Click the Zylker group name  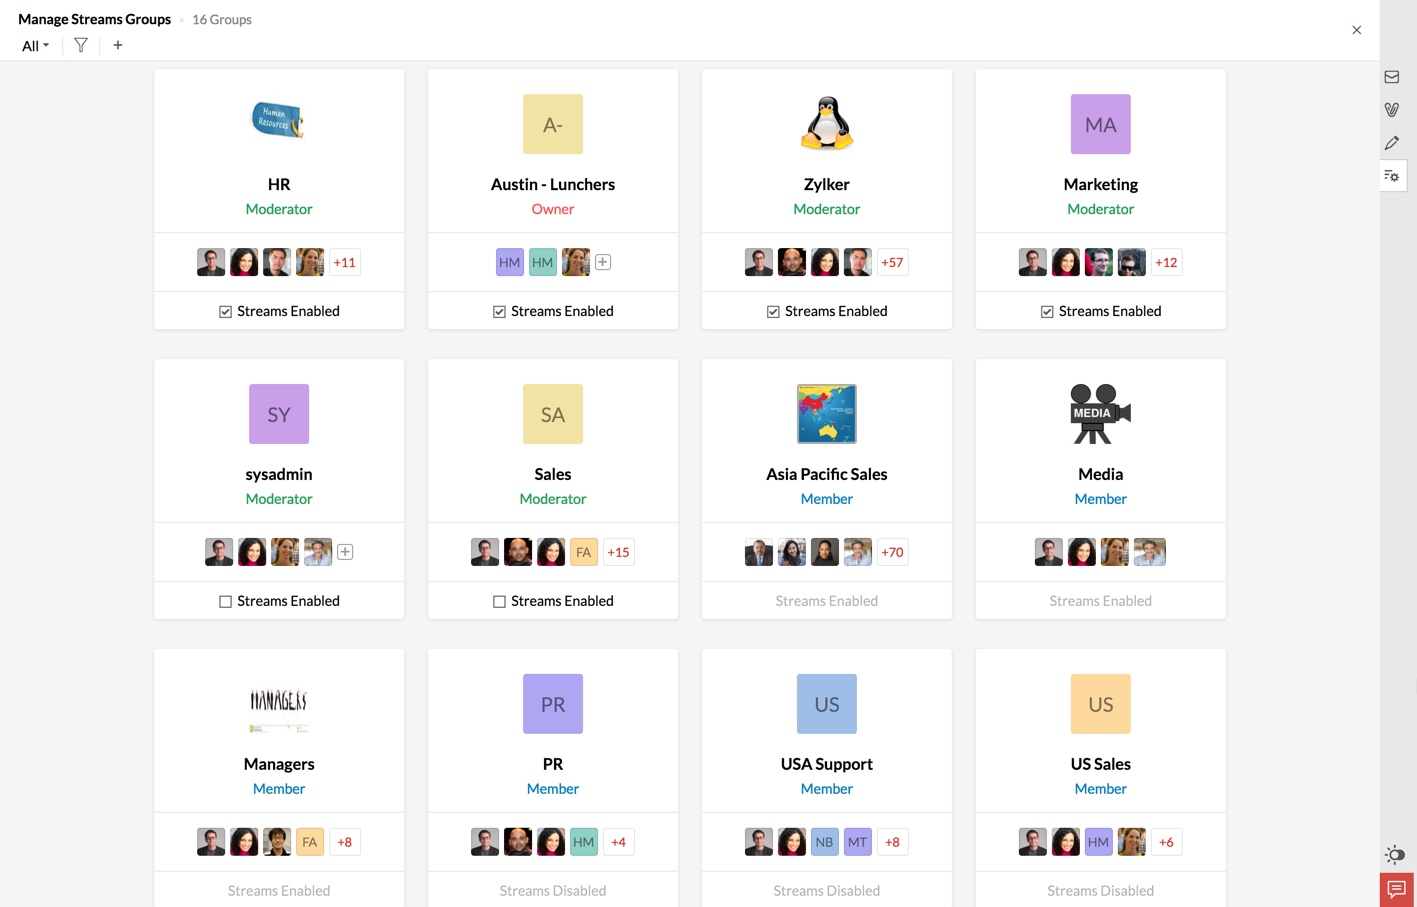point(827,184)
